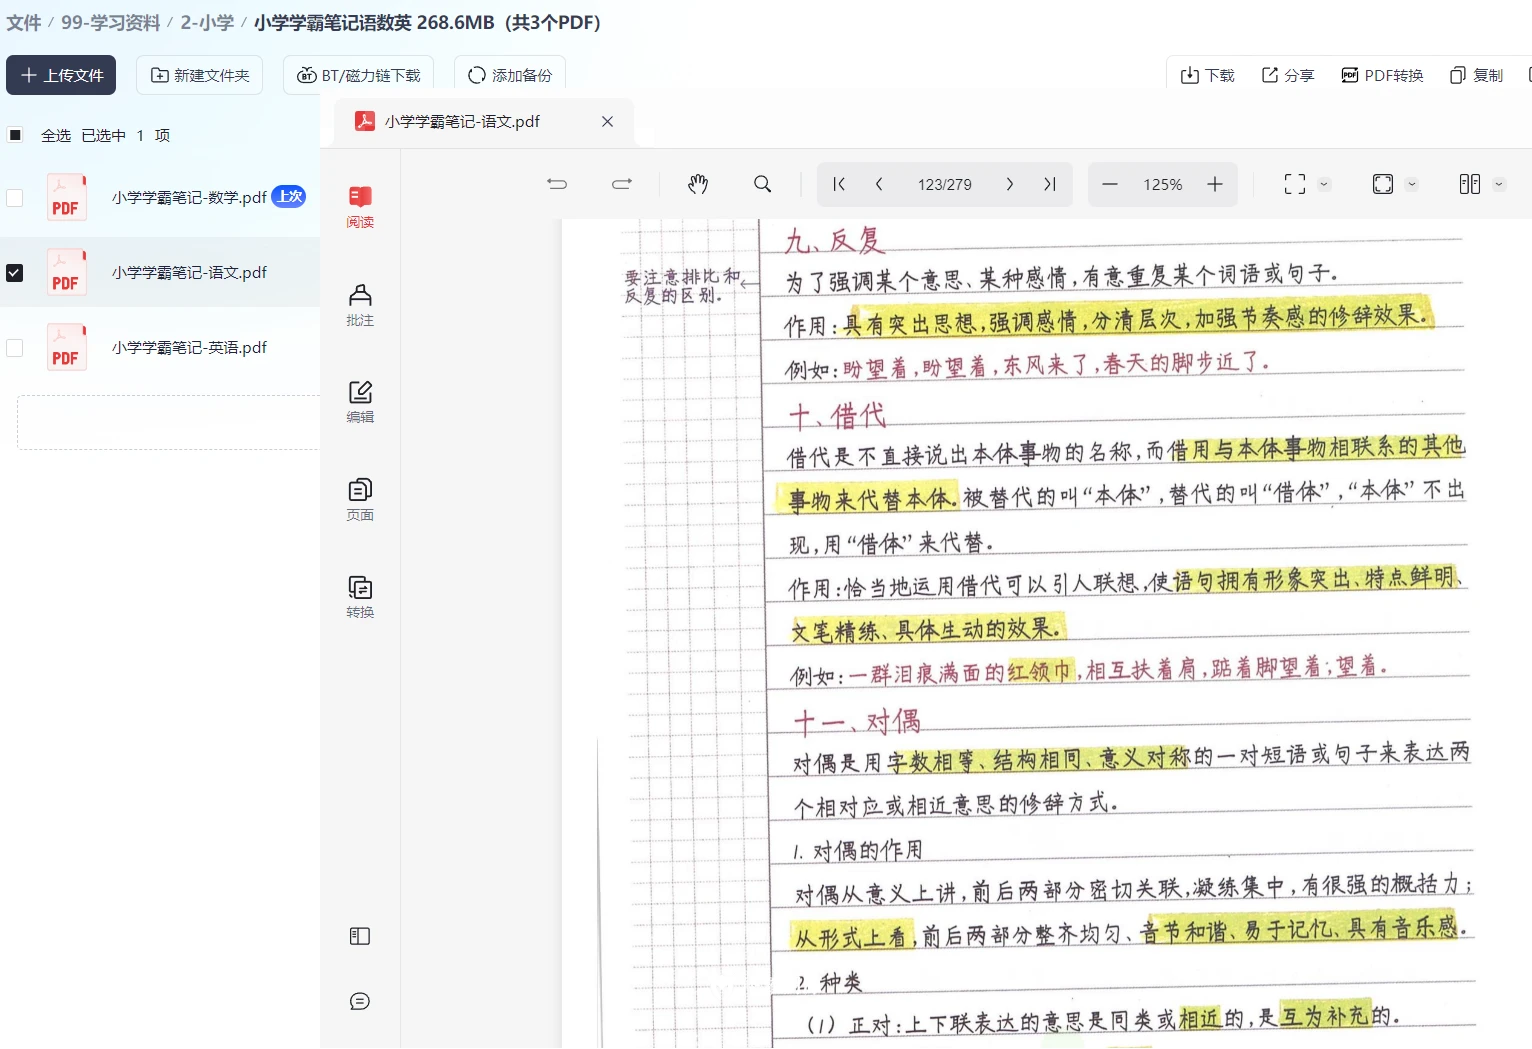This screenshot has height=1049, width=1532.
Task: Jump to the last page
Action: click(x=1049, y=184)
